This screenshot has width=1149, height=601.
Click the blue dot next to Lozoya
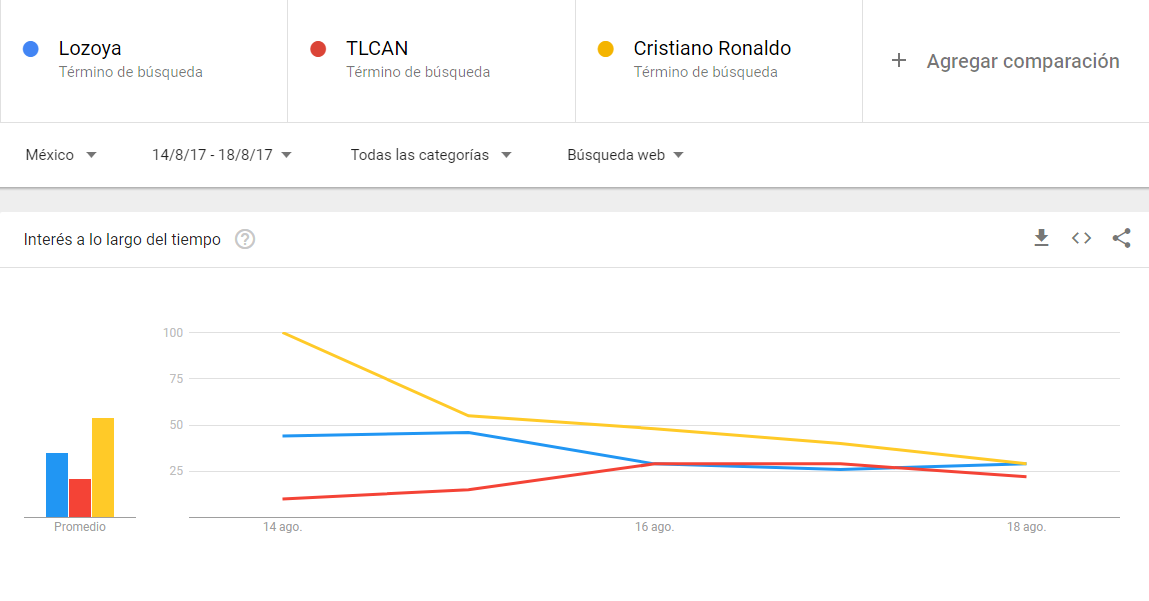coord(31,49)
